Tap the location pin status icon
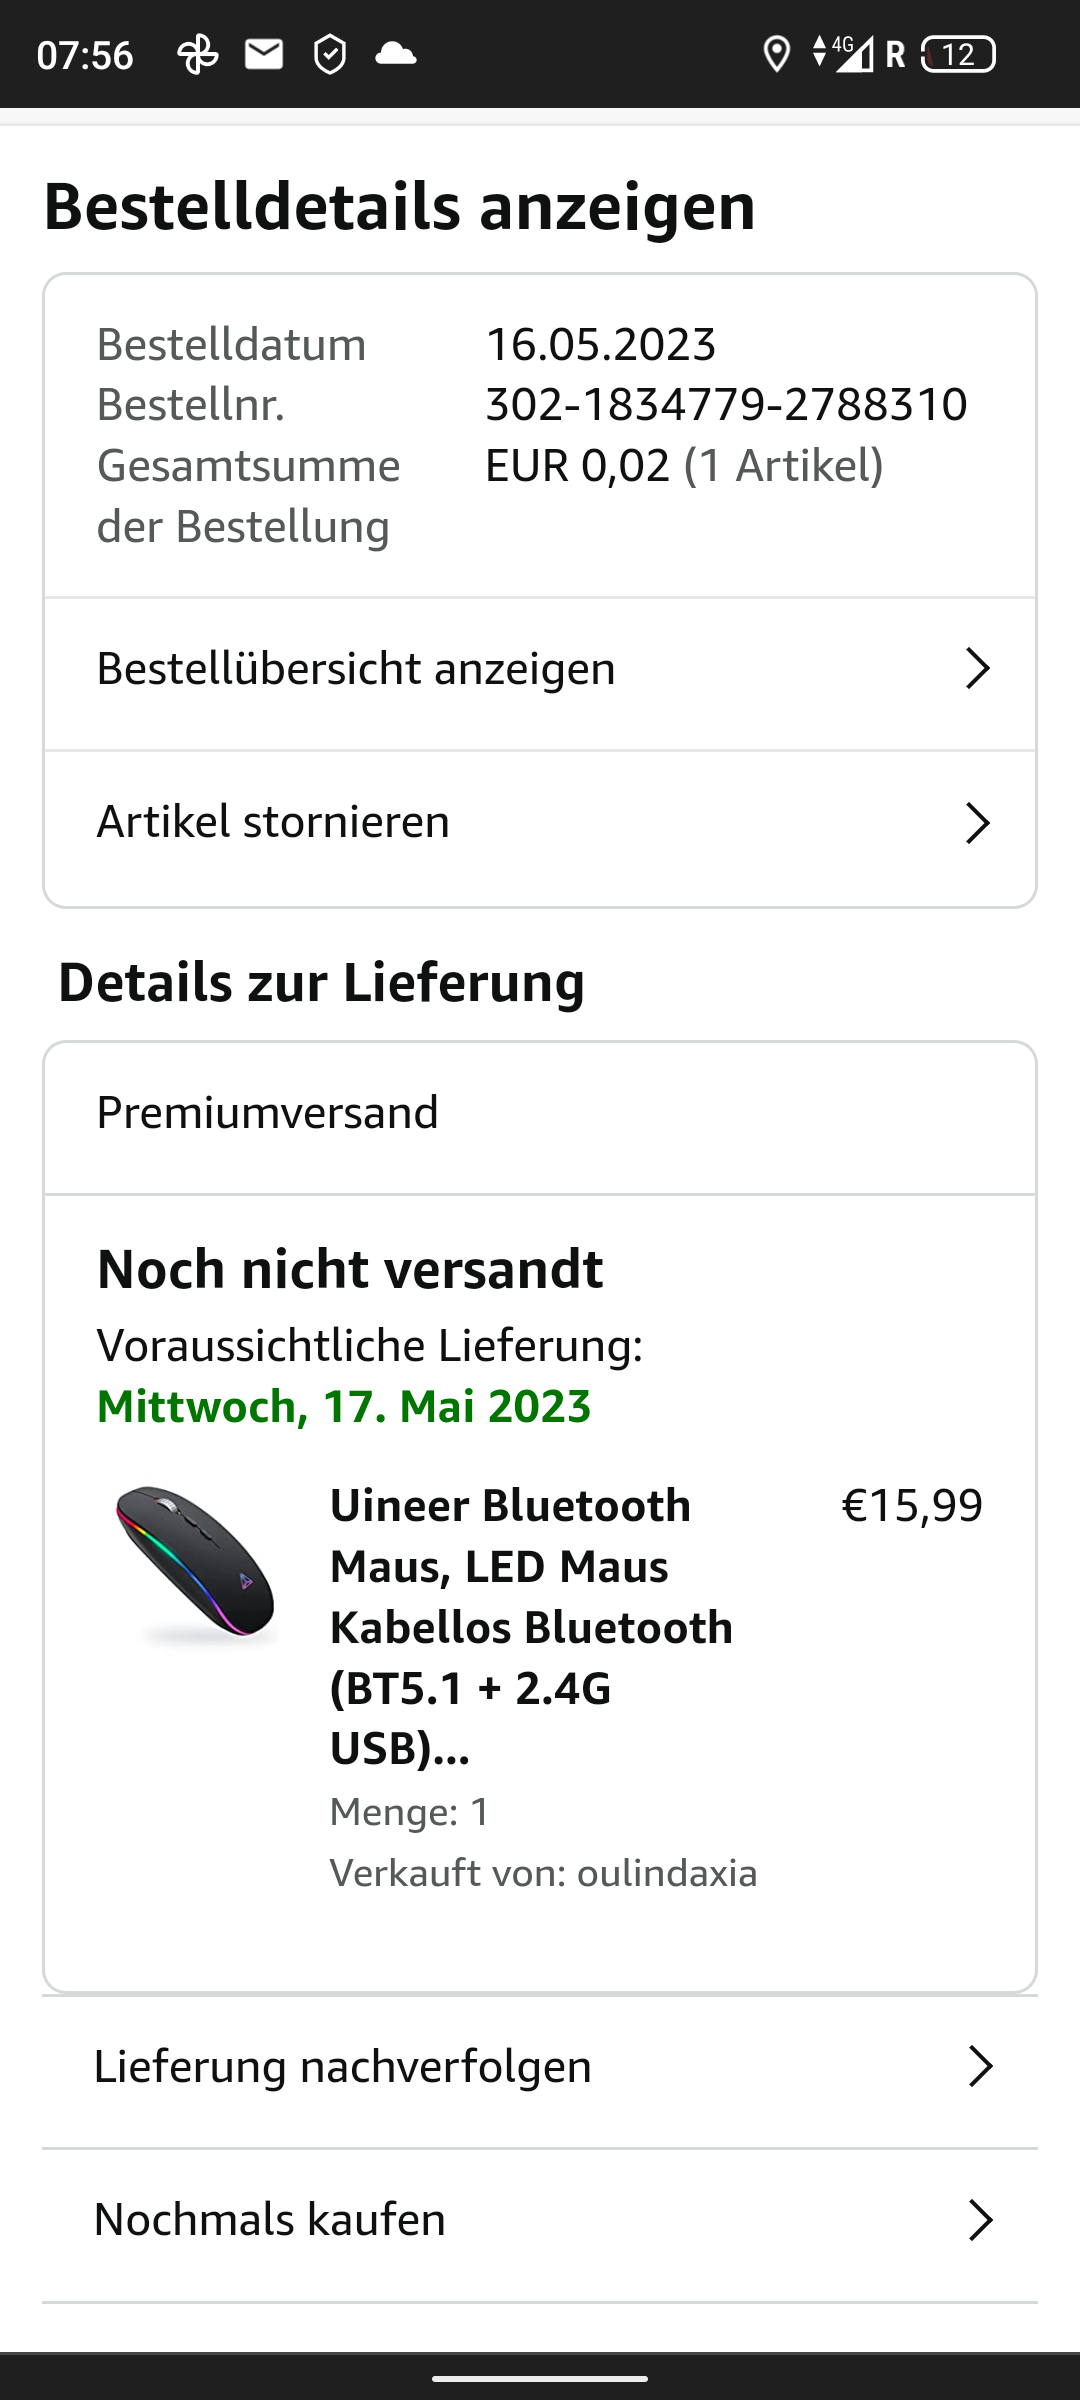Viewport: 1080px width, 2400px height. click(776, 54)
